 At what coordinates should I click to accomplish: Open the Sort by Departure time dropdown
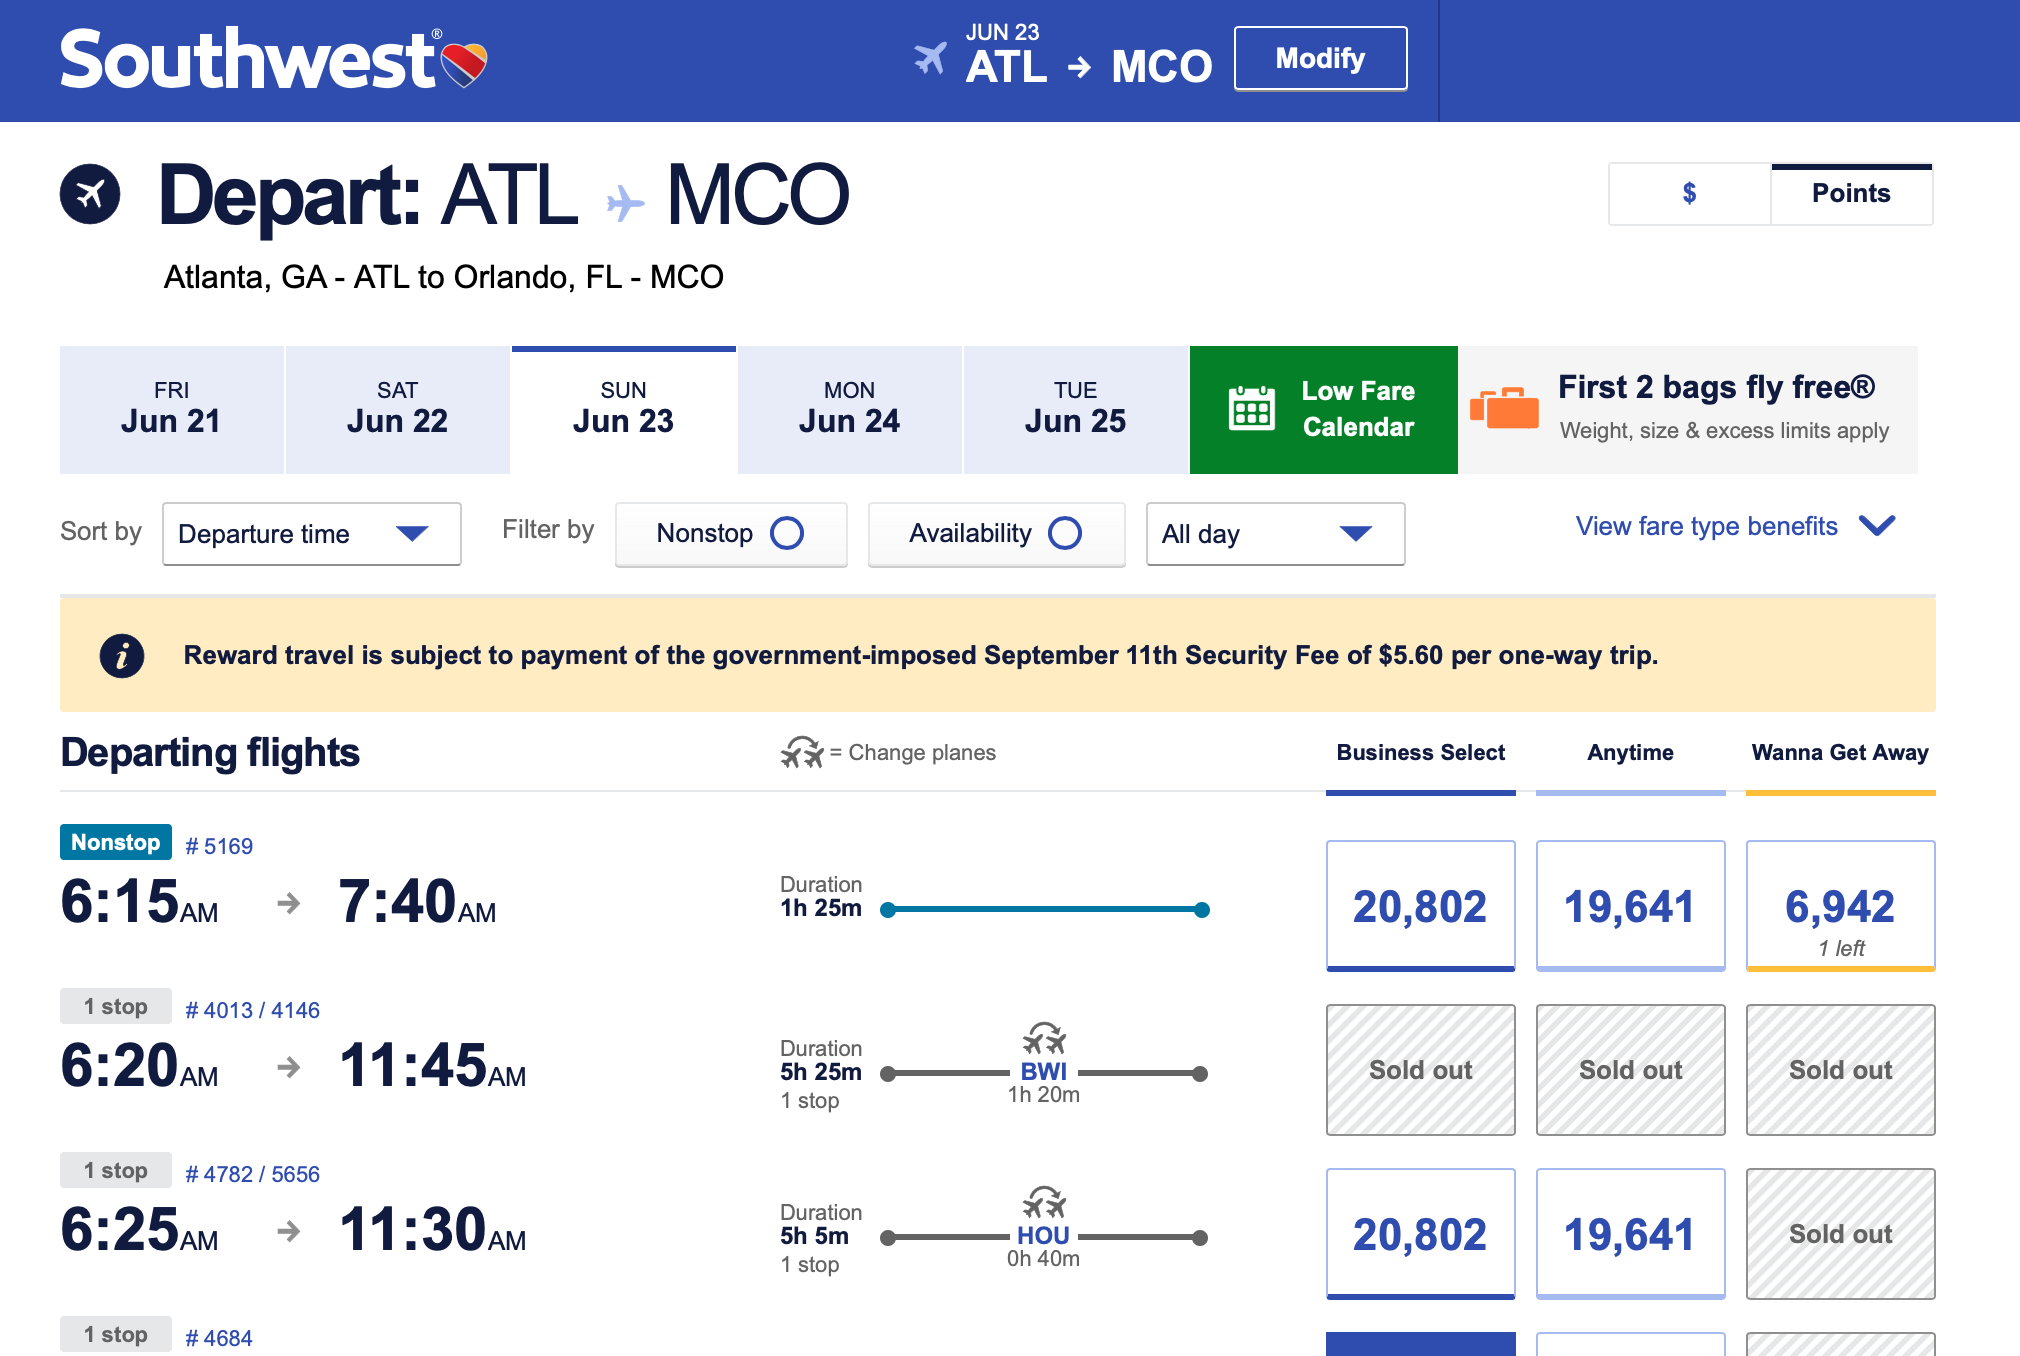(310, 534)
